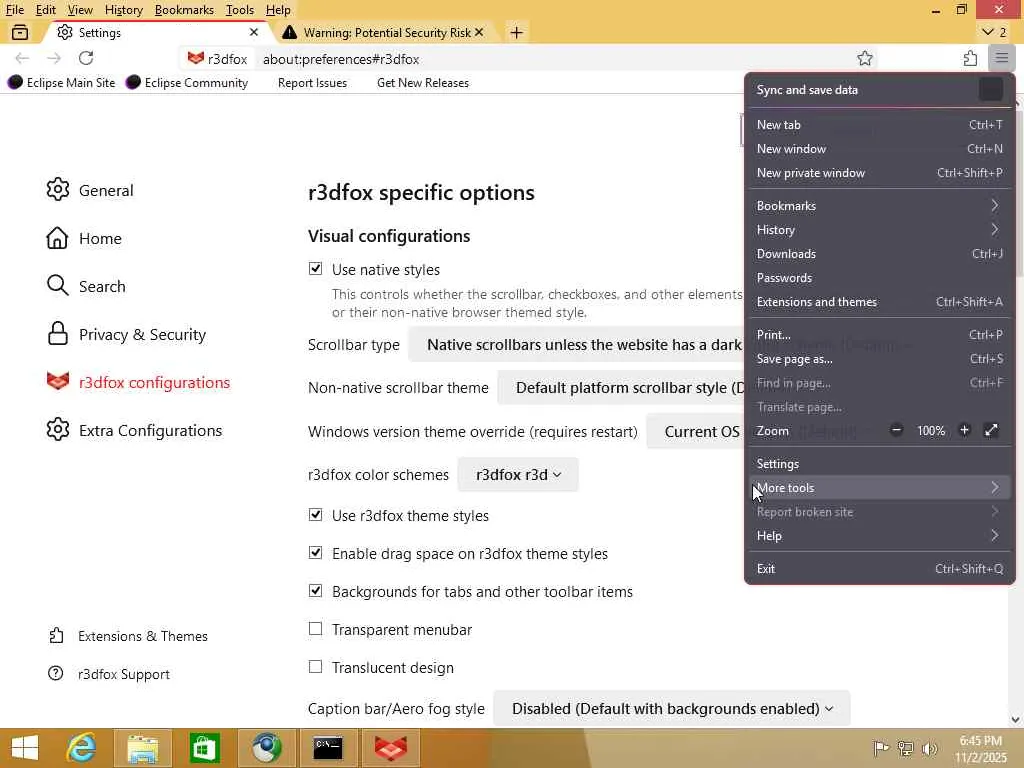The height and width of the screenshot is (768, 1024).
Task: Click the r3dfox taskbar icon
Action: point(390,748)
